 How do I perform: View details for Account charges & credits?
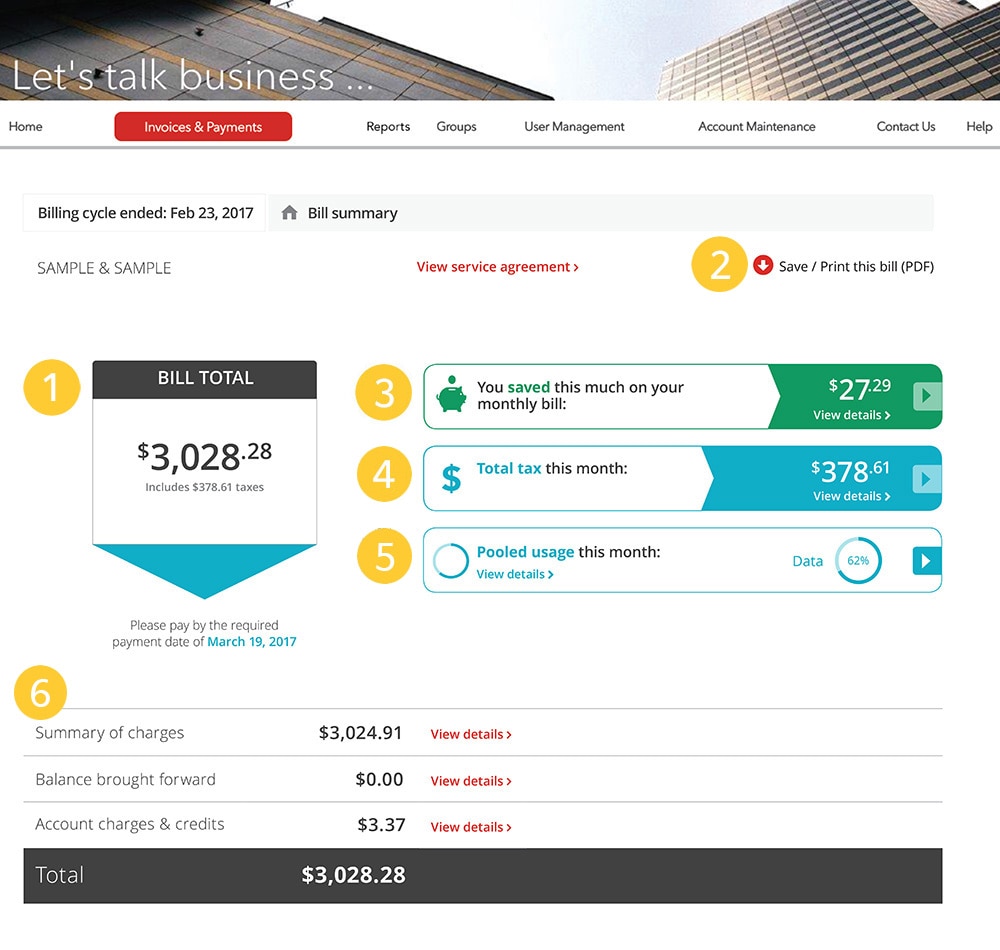pyautogui.click(x=470, y=827)
